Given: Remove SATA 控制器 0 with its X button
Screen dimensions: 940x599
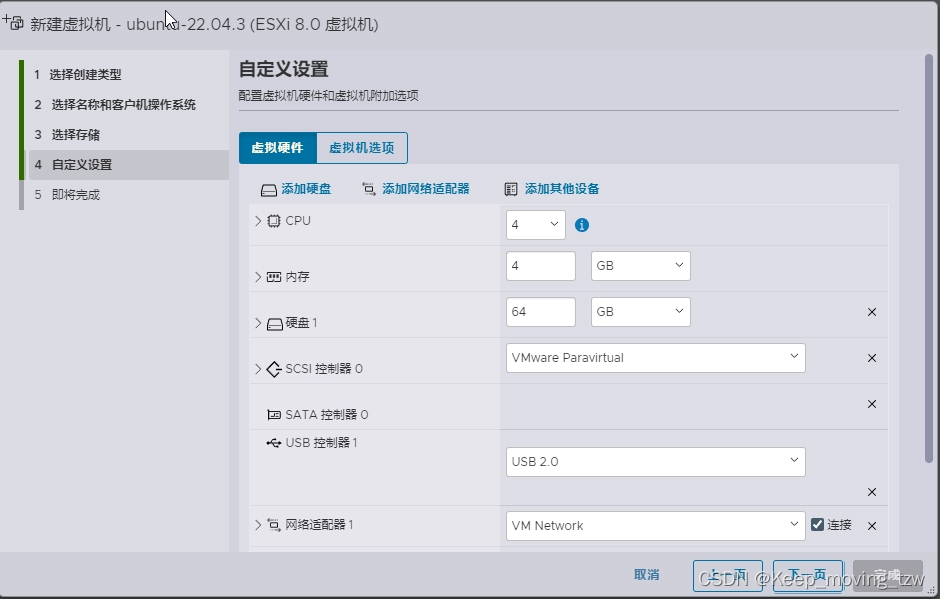Looking at the screenshot, I should click(871, 405).
